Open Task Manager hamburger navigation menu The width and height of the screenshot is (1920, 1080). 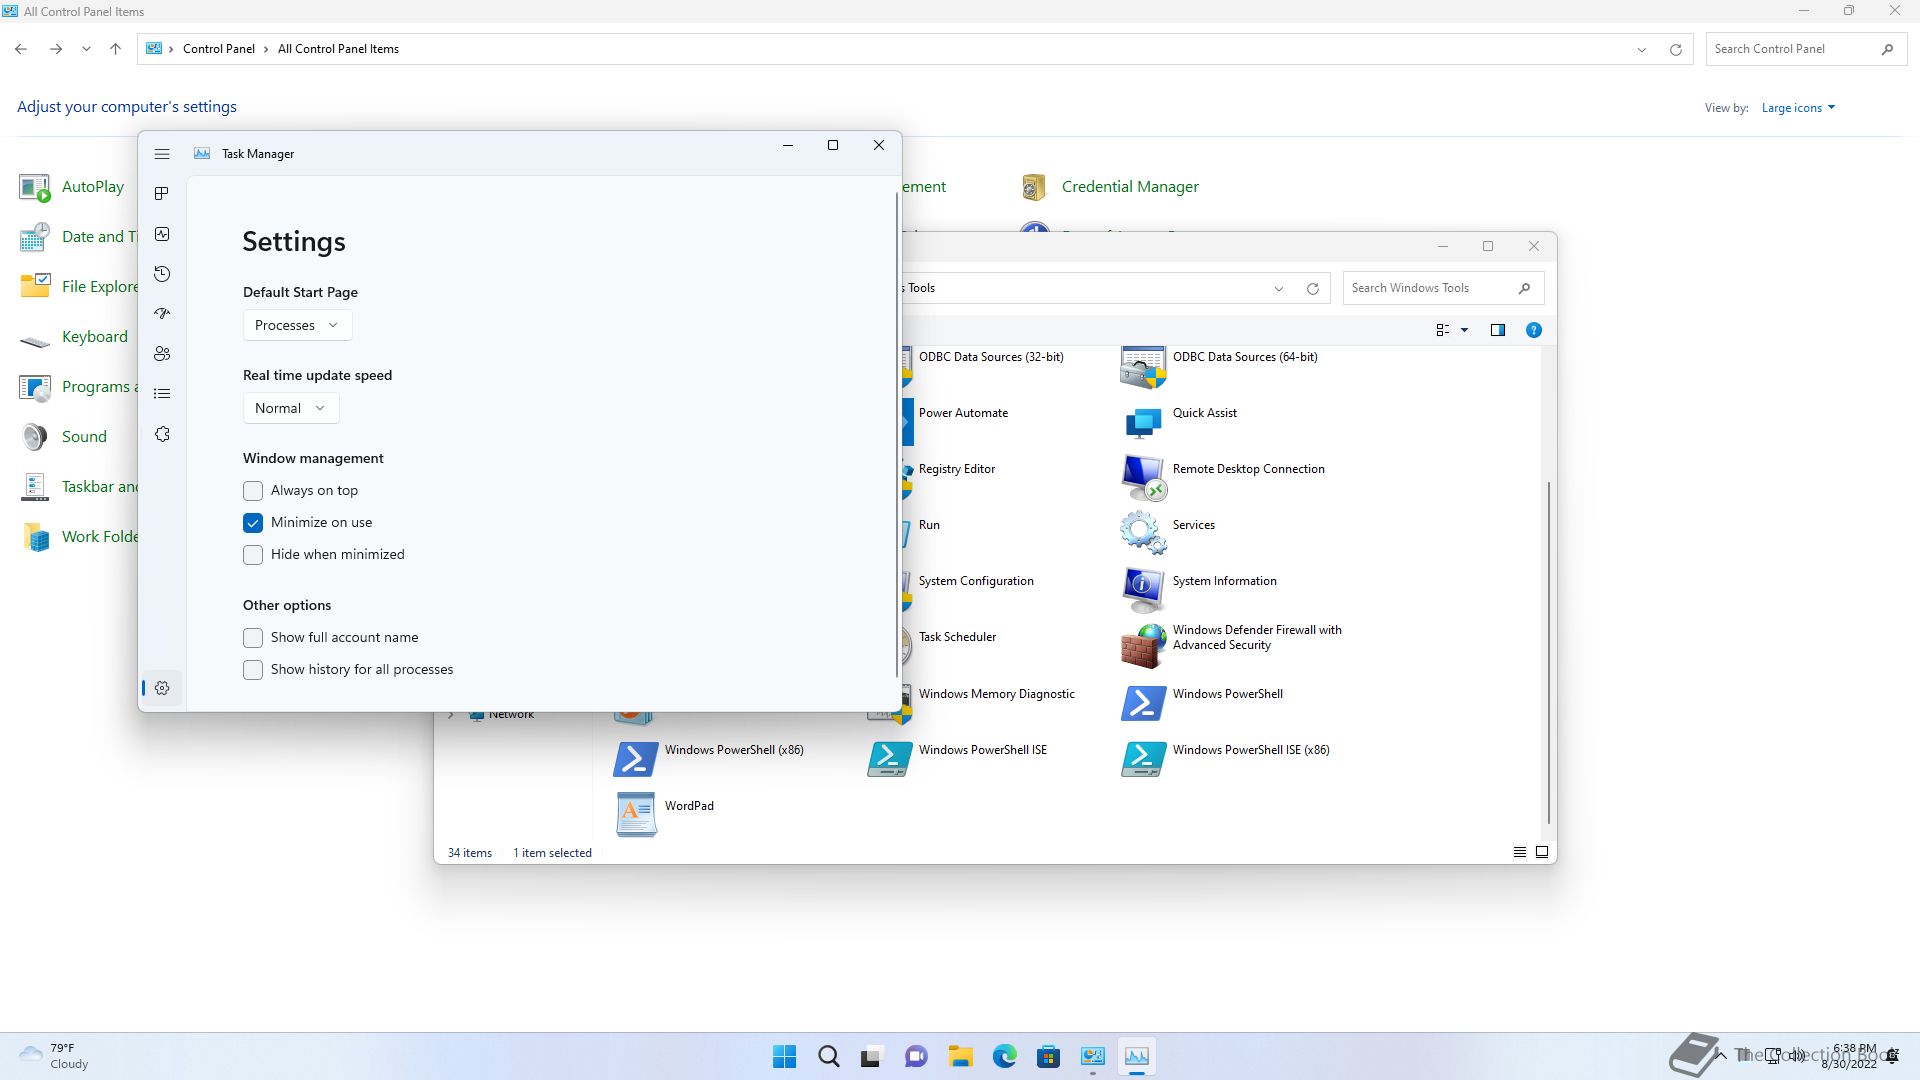coord(162,154)
